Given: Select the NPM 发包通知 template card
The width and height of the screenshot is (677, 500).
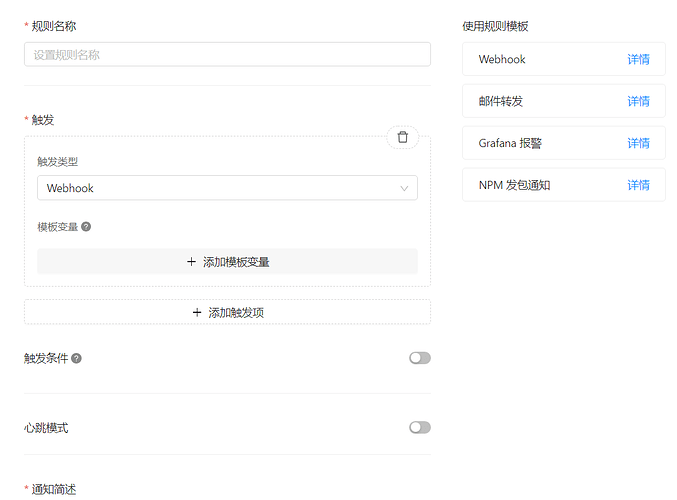Looking at the screenshot, I should (x=563, y=185).
